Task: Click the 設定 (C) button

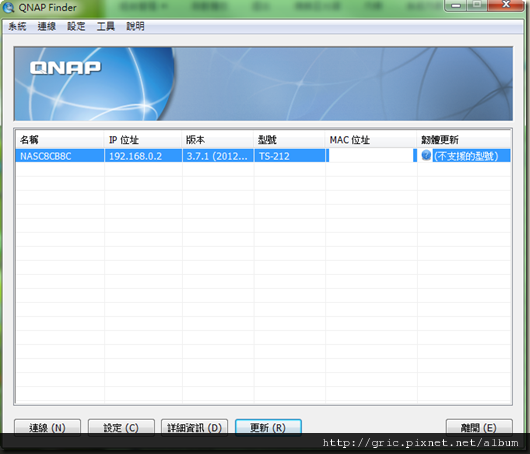Action: tap(121, 427)
